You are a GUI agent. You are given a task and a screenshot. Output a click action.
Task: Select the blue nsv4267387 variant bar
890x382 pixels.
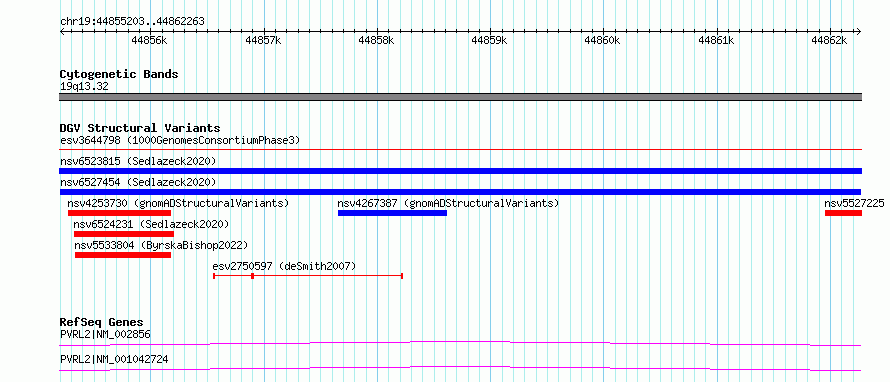tap(392, 213)
